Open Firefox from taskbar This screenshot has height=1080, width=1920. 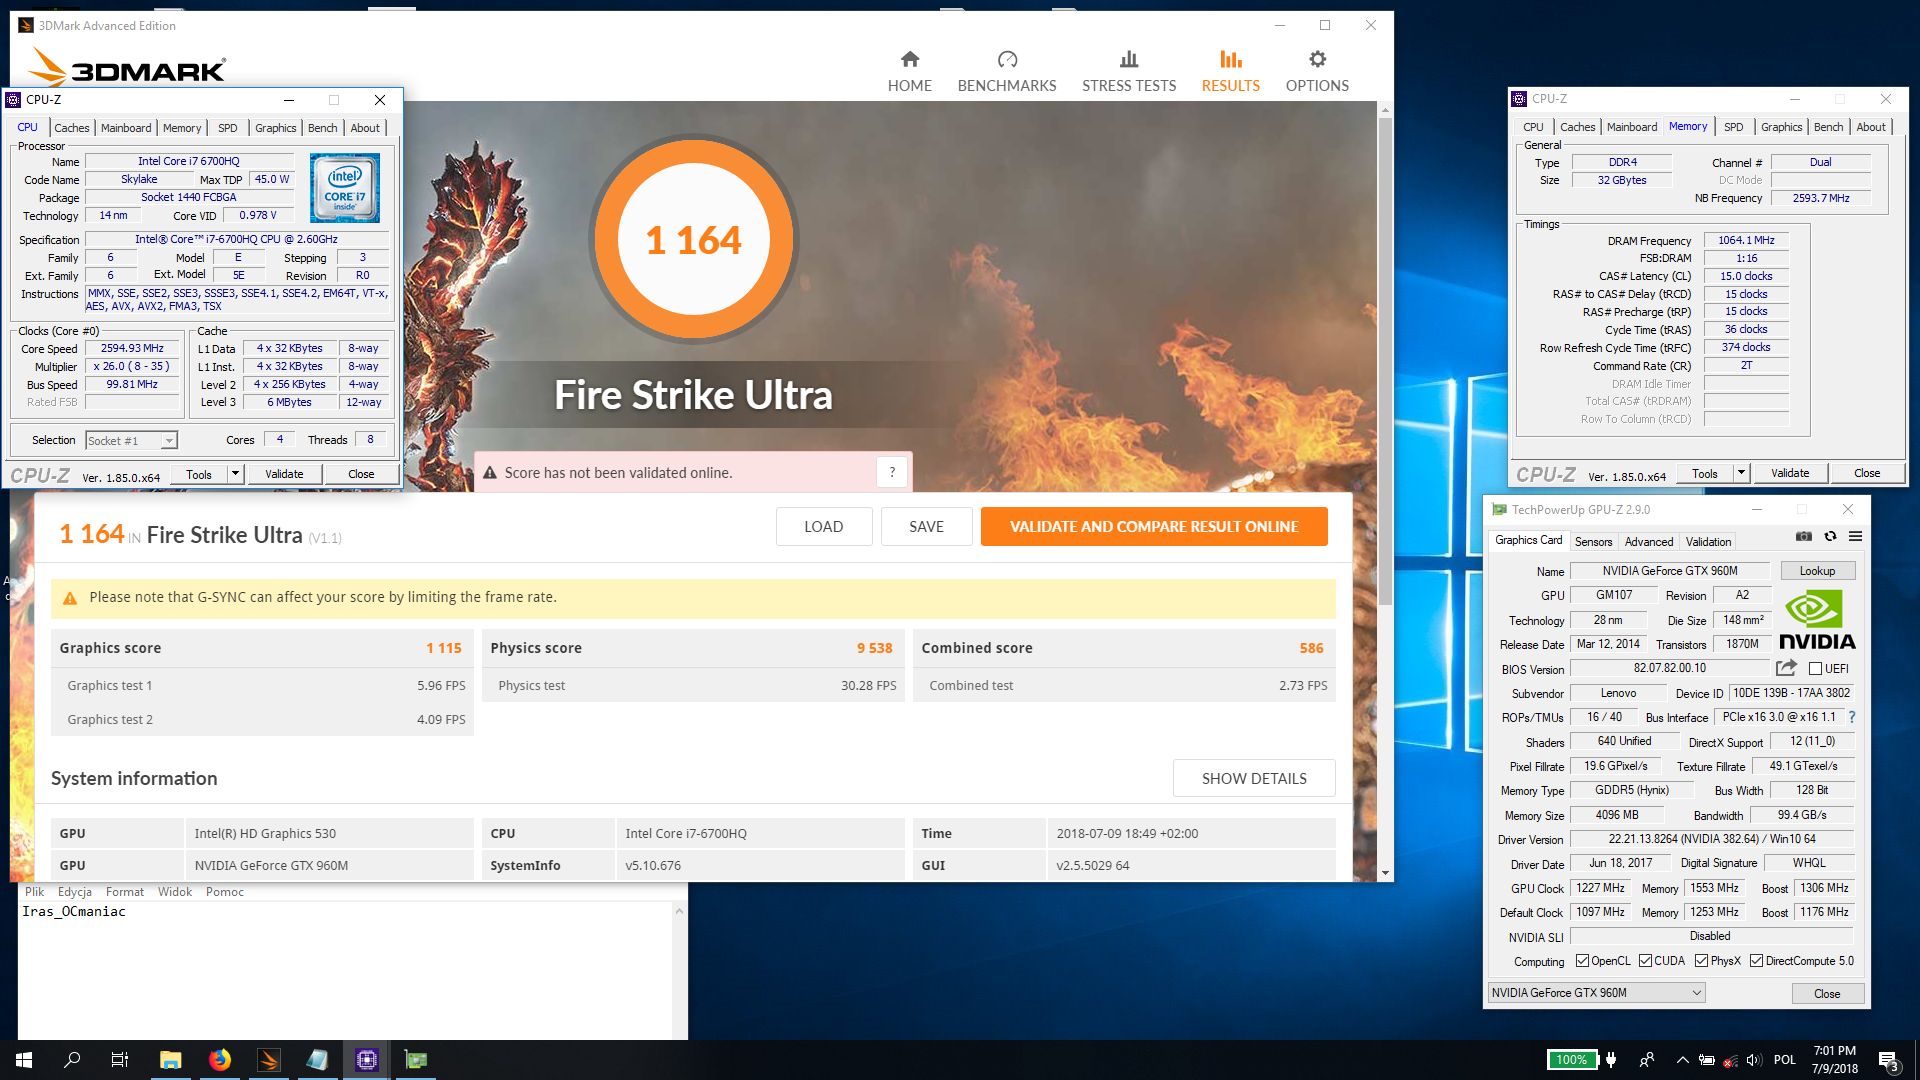(220, 1060)
